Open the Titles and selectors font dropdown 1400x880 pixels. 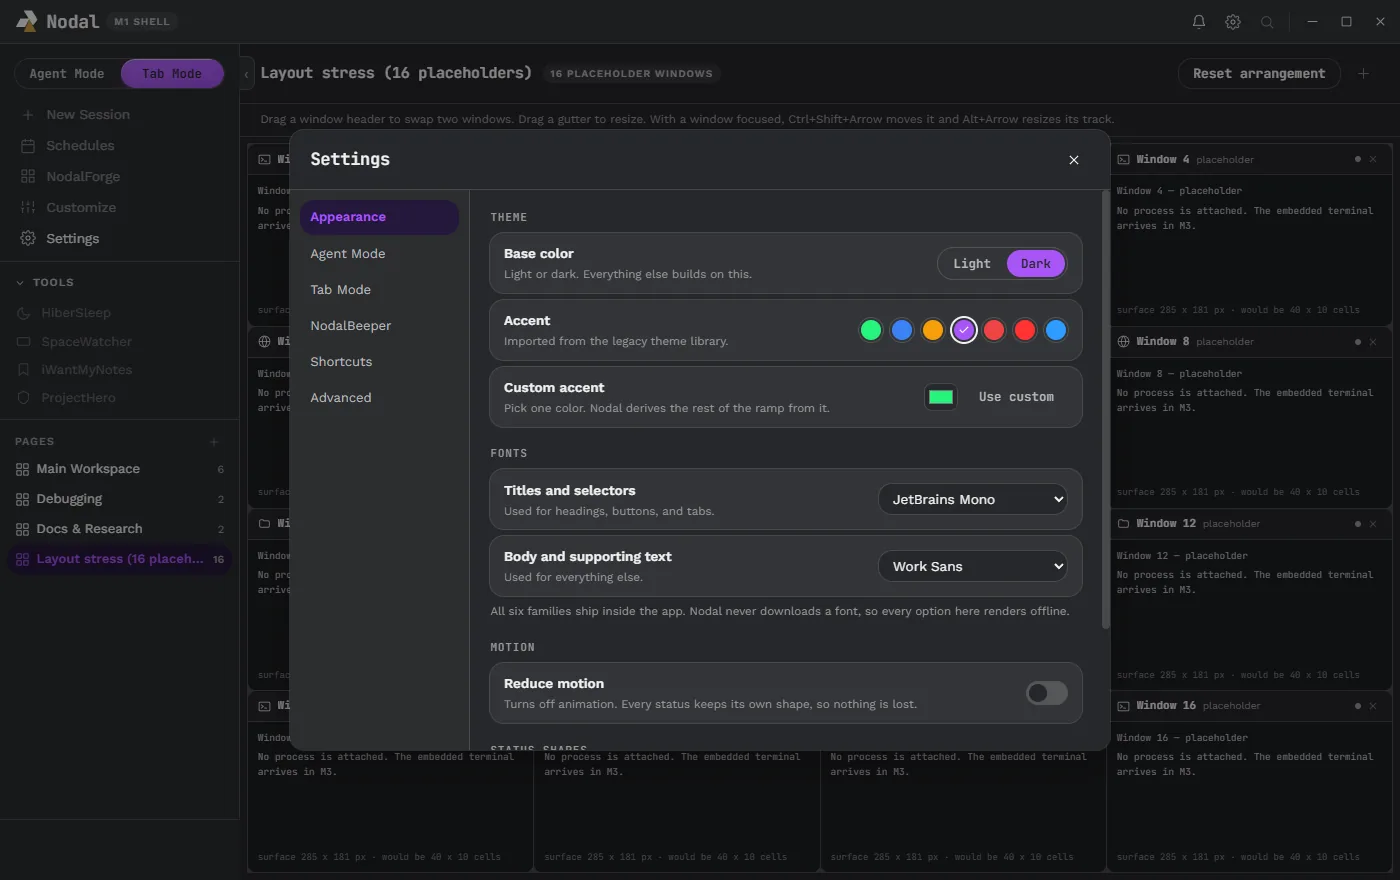pyautogui.click(x=973, y=499)
